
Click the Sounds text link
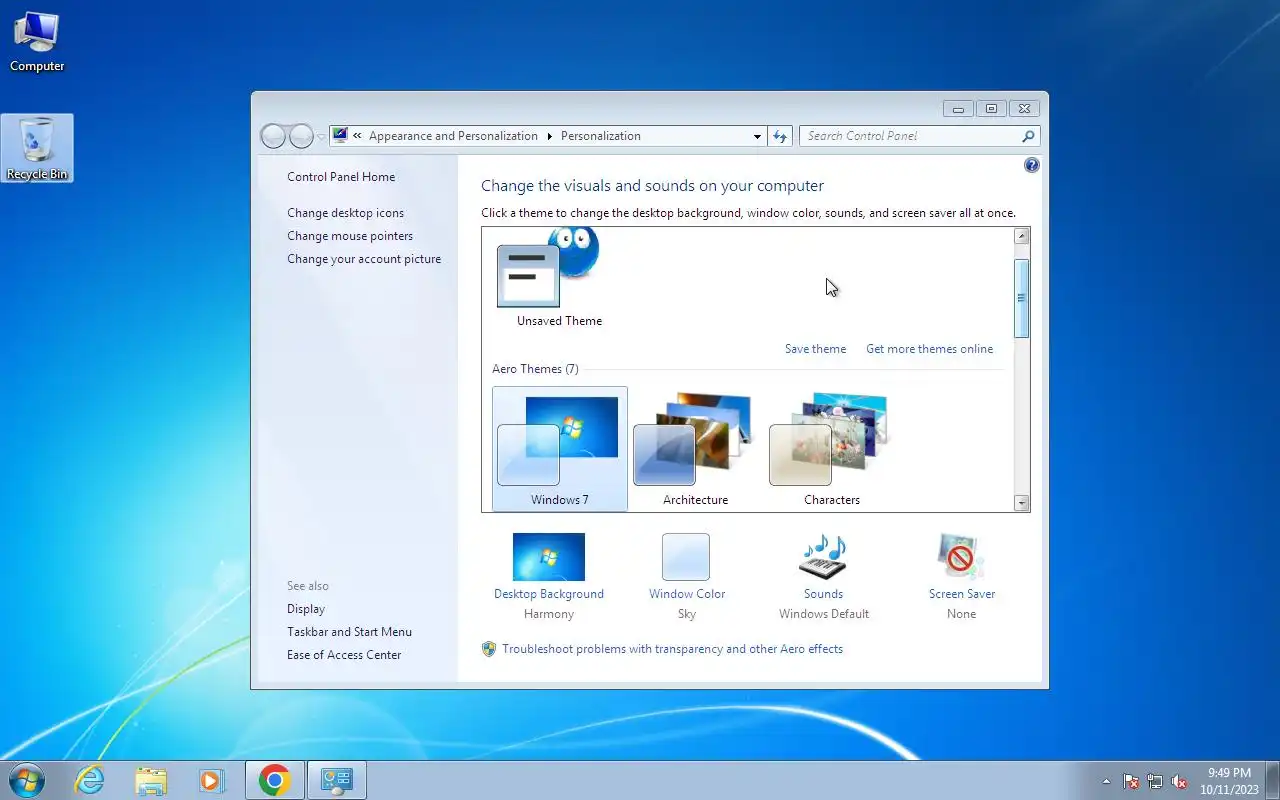824,594
